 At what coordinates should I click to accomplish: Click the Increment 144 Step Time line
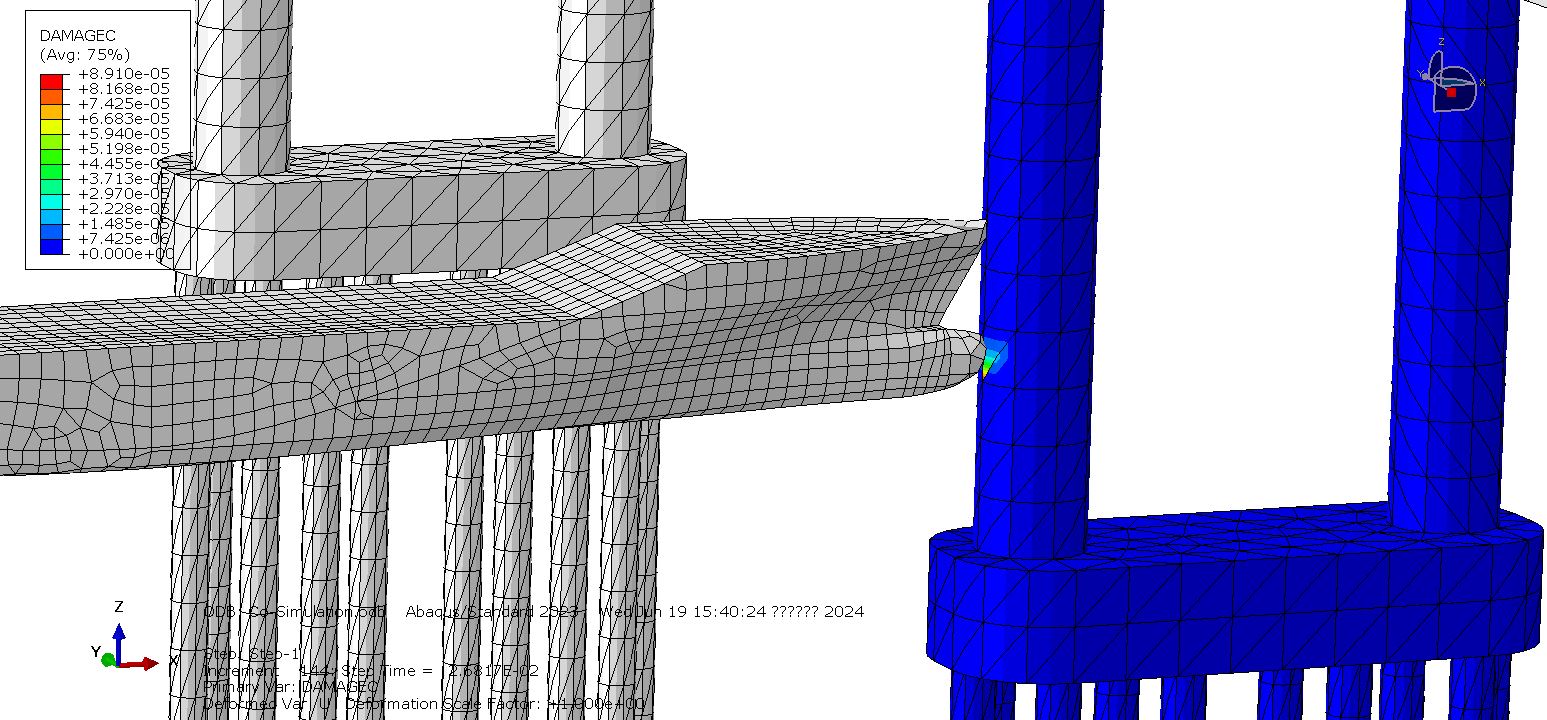coord(371,671)
